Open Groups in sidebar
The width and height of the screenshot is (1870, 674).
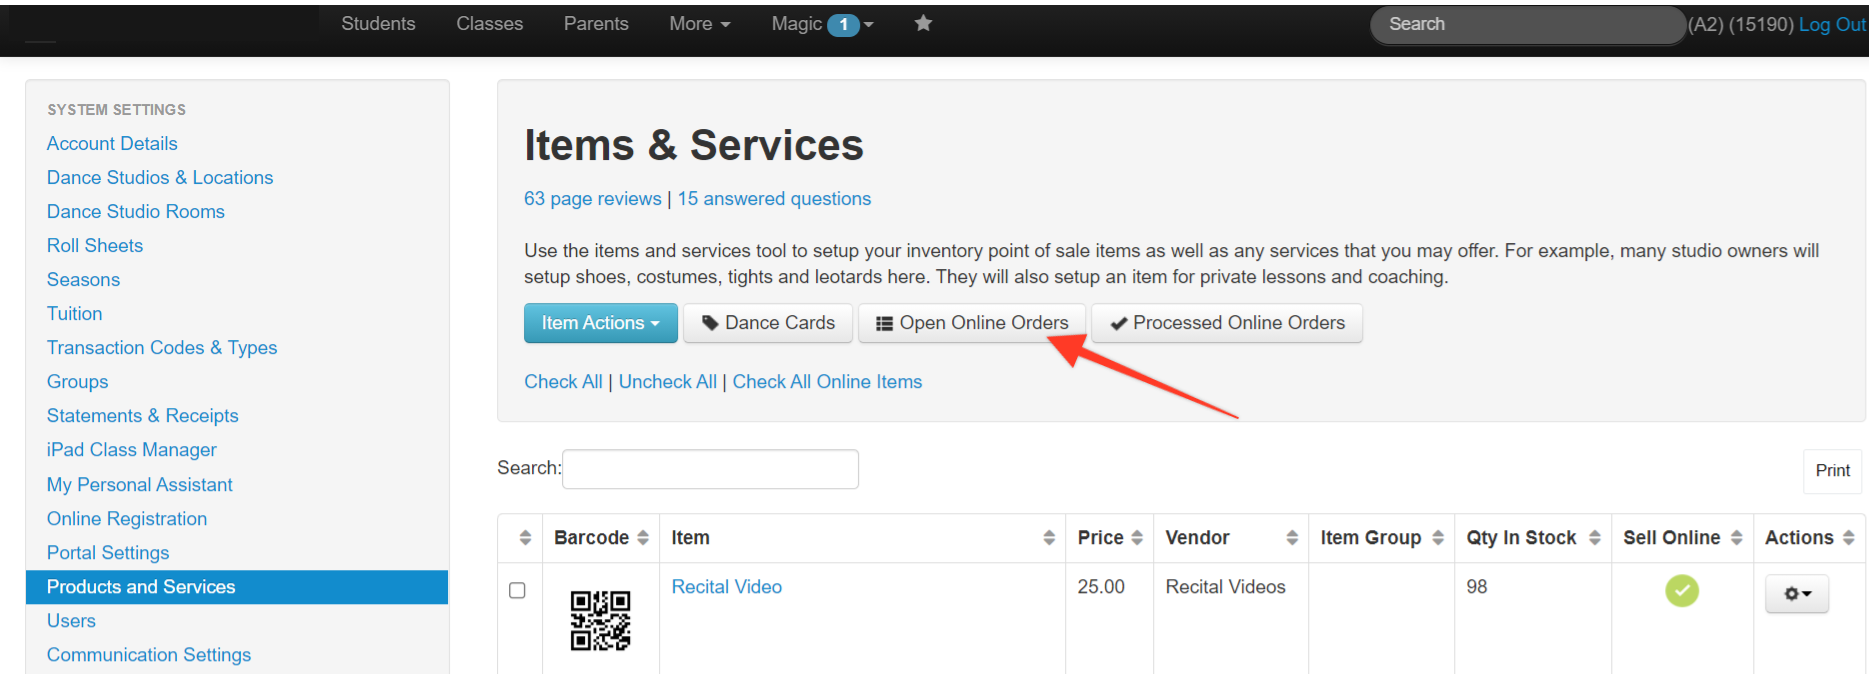point(77,382)
